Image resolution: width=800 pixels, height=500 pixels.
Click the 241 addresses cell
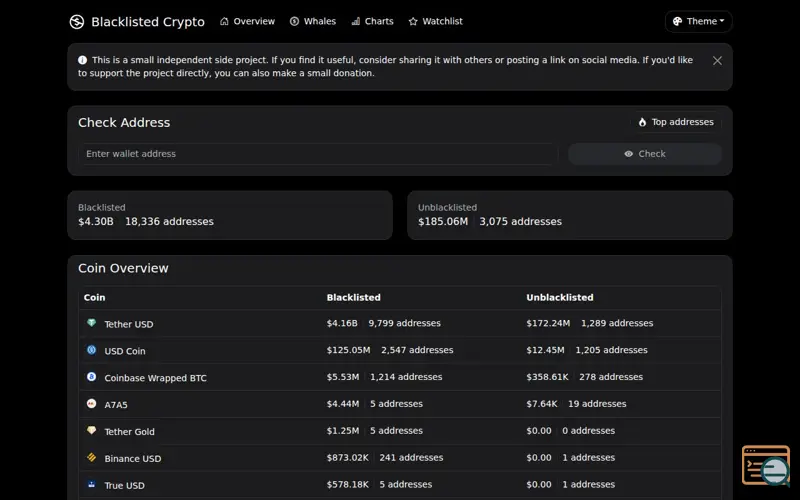tap(411, 458)
